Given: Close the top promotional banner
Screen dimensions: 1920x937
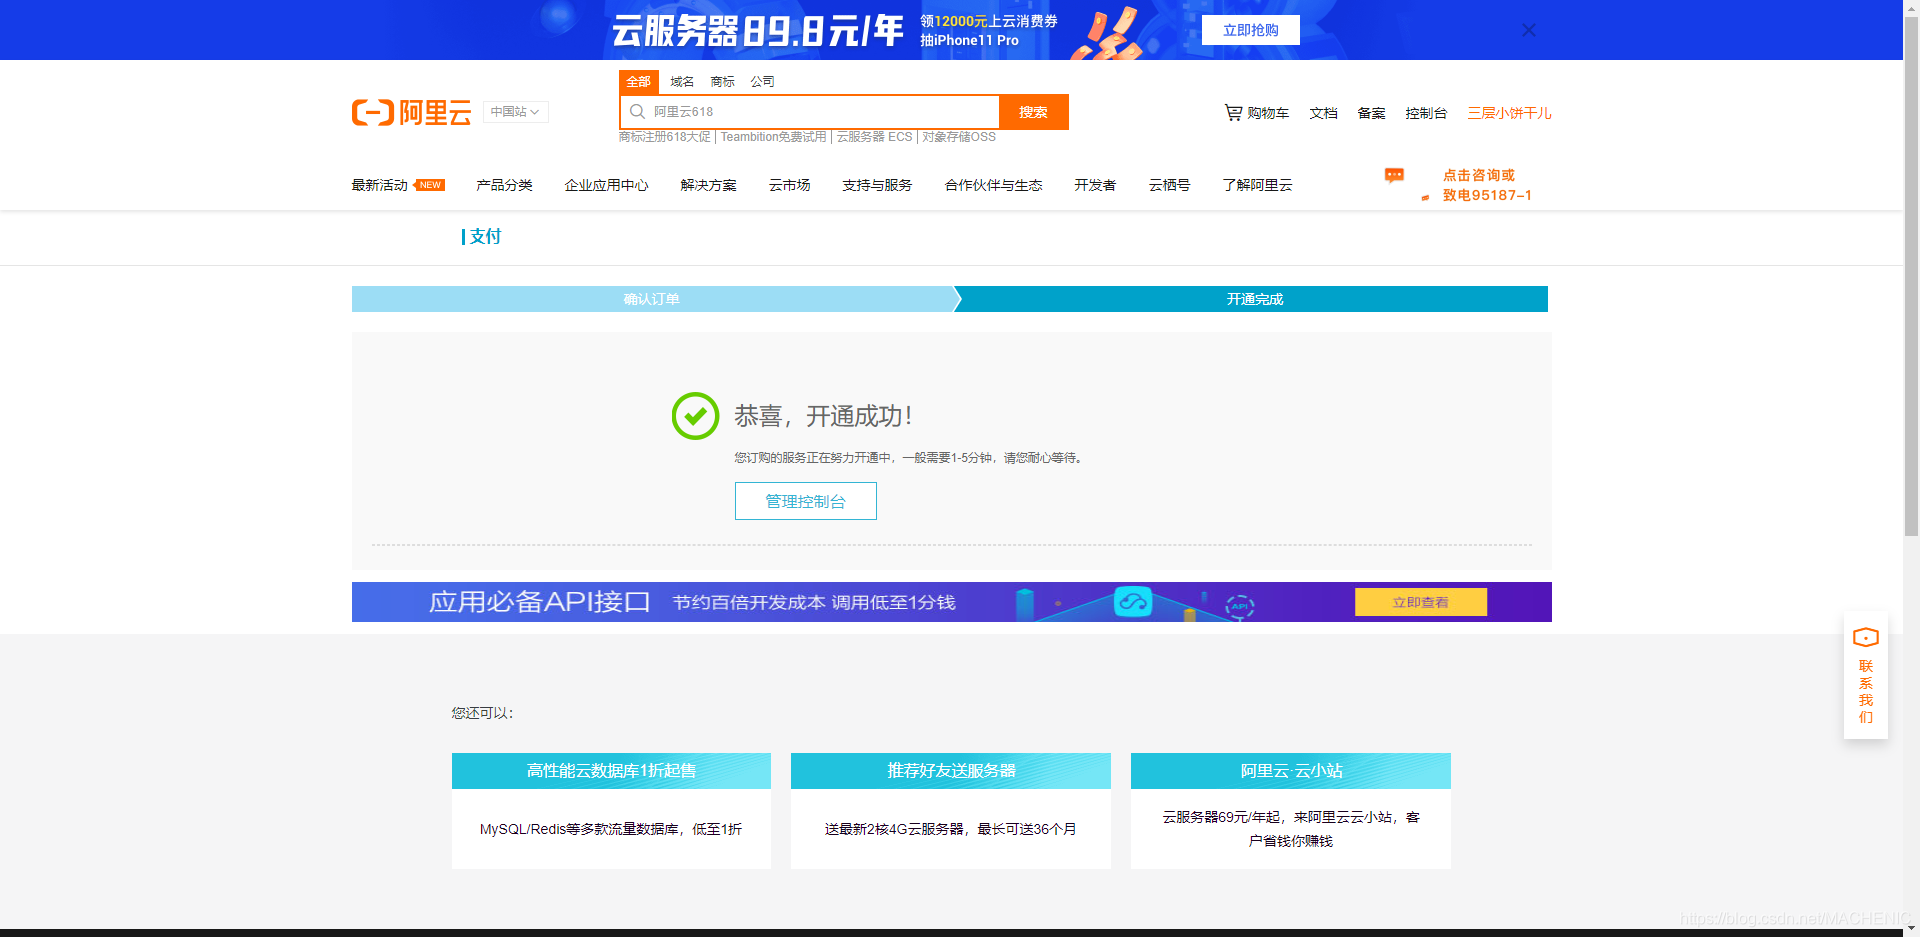Looking at the screenshot, I should coord(1528,30).
